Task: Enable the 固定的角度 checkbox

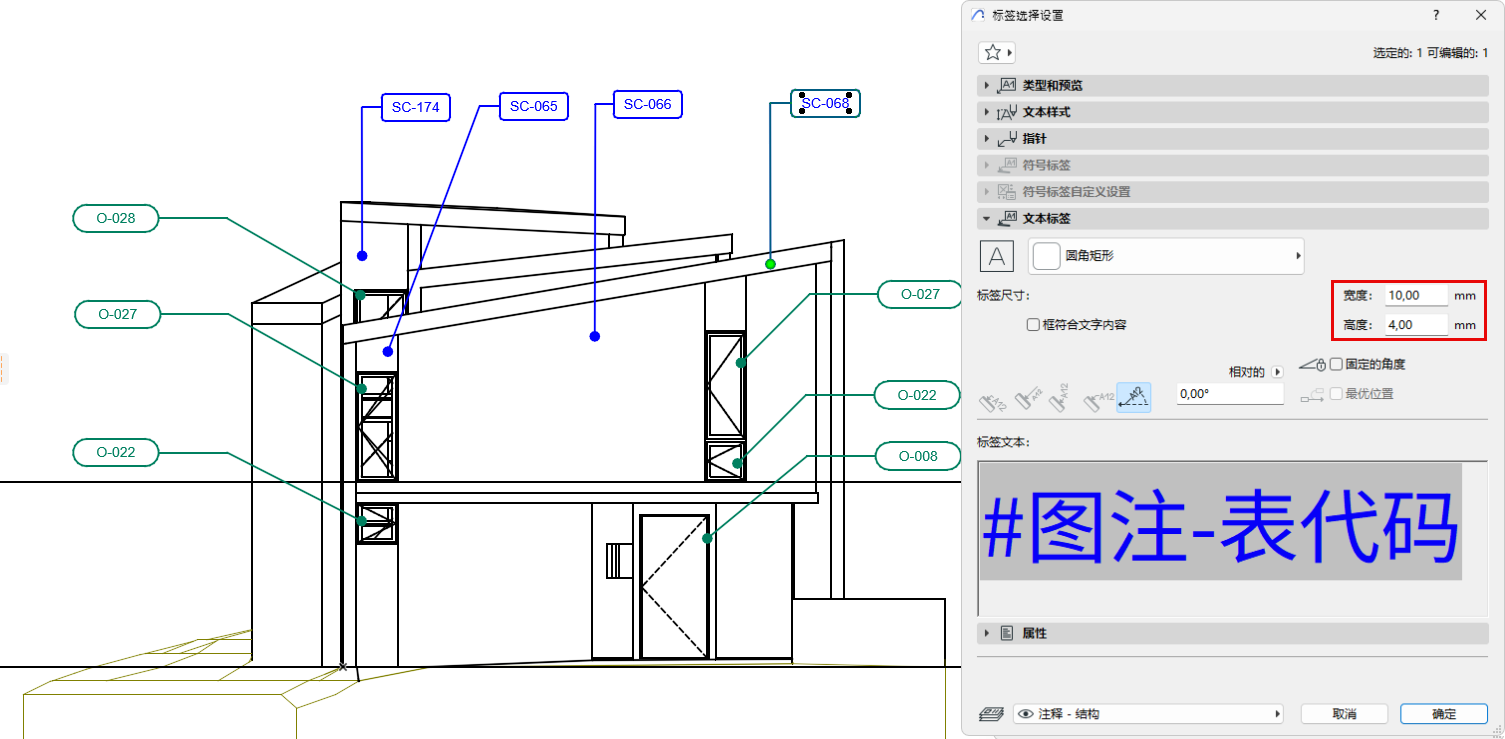Action: pyautogui.click(x=1337, y=364)
